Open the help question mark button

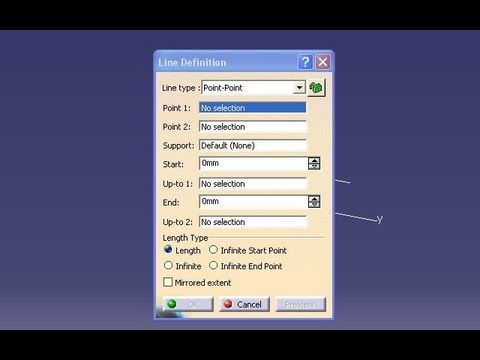[305, 62]
